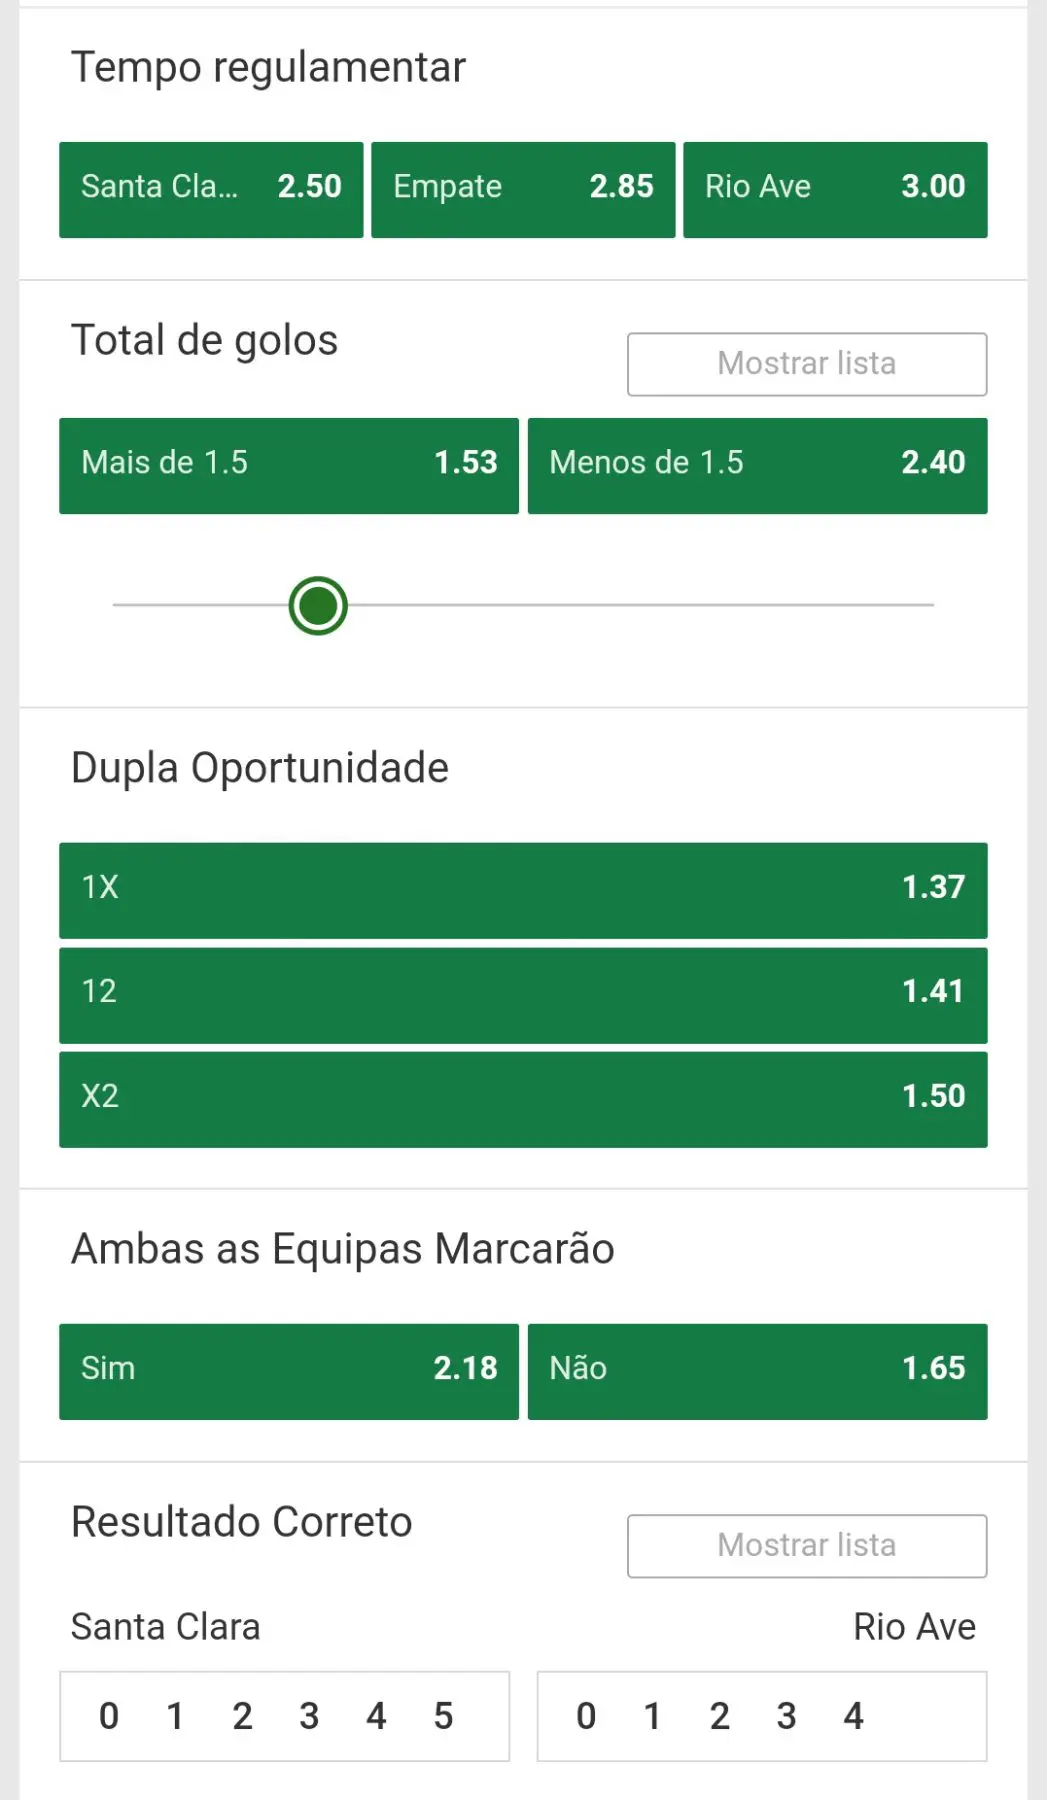Select Sim for both teams scoring

pyautogui.click(x=289, y=1371)
